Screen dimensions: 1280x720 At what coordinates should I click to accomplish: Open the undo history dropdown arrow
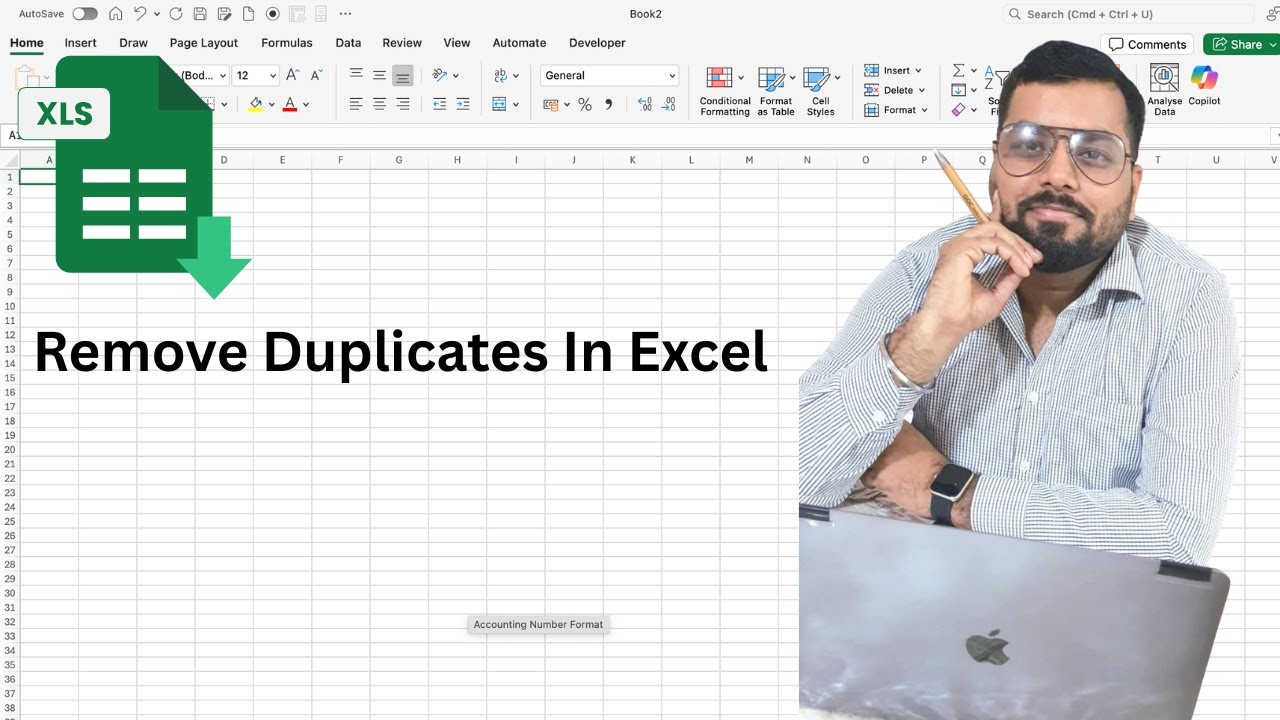(157, 14)
